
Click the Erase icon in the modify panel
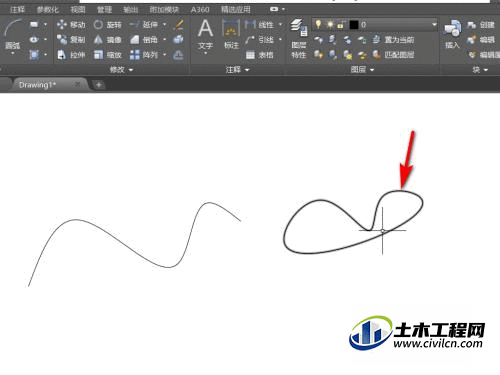coord(179,25)
